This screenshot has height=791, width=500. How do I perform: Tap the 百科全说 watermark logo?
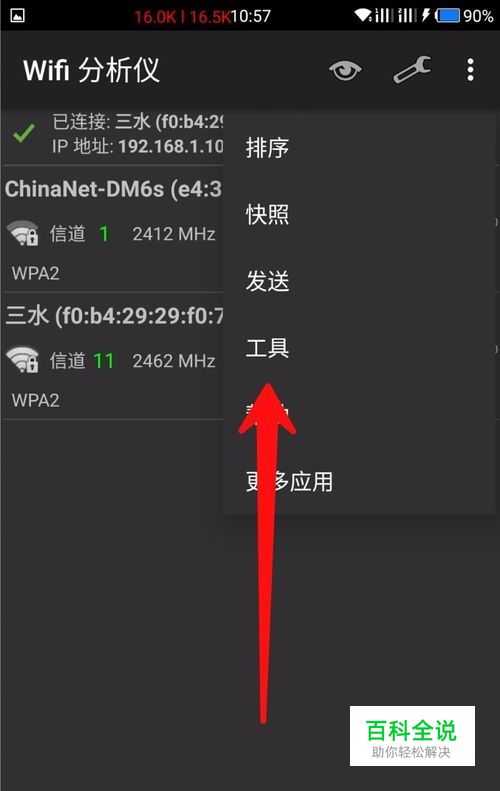click(412, 736)
